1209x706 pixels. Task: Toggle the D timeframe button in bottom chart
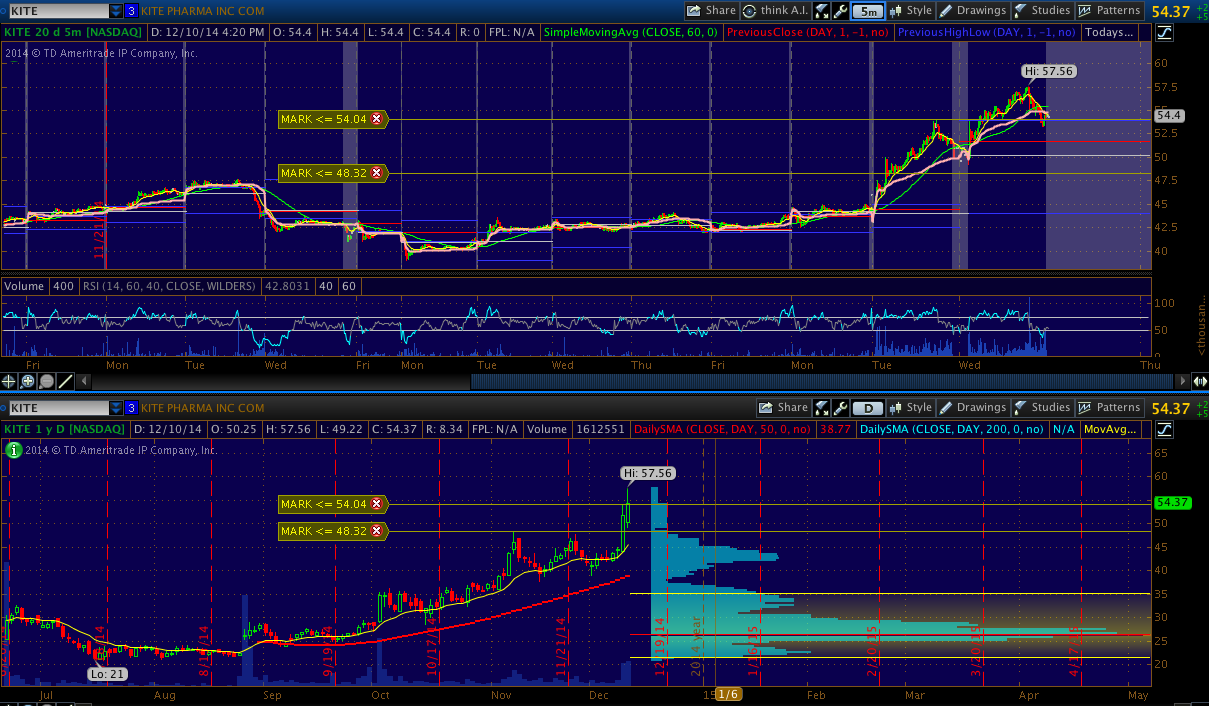pyautogui.click(x=869, y=408)
